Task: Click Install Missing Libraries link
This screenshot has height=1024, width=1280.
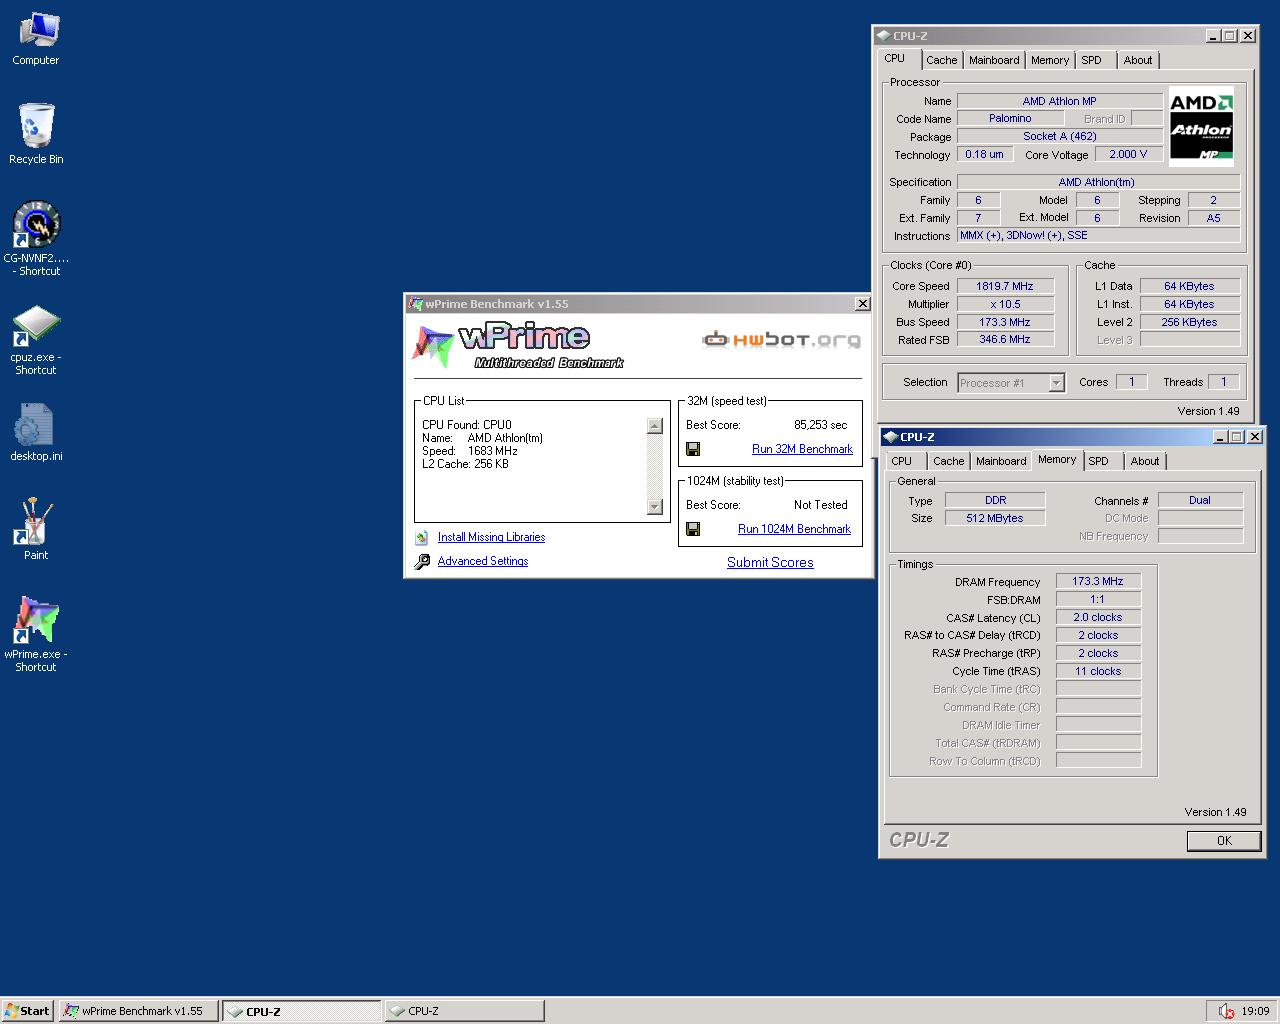Action: (x=491, y=537)
